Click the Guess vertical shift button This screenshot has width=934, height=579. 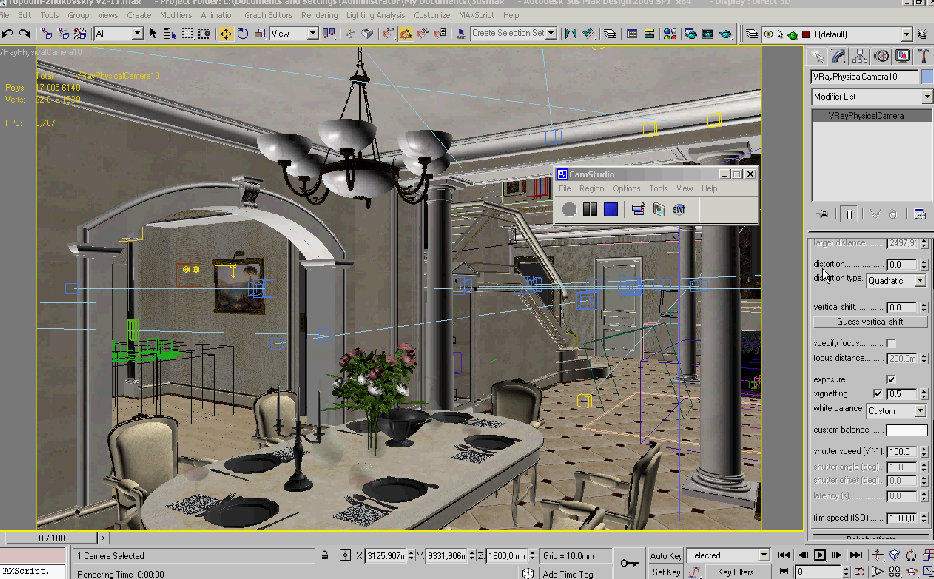pyautogui.click(x=870, y=322)
